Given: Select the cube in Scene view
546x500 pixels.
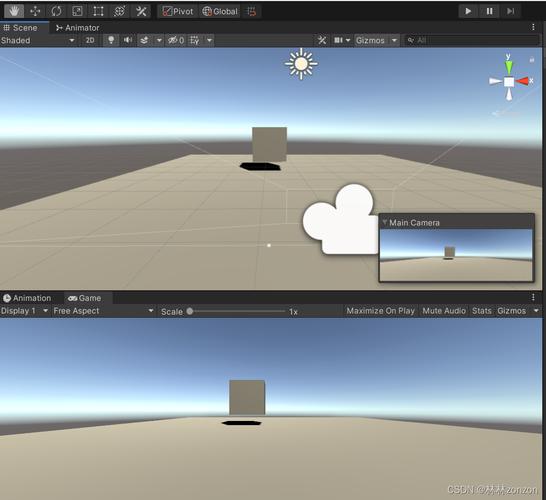Looking at the screenshot, I should point(270,144).
